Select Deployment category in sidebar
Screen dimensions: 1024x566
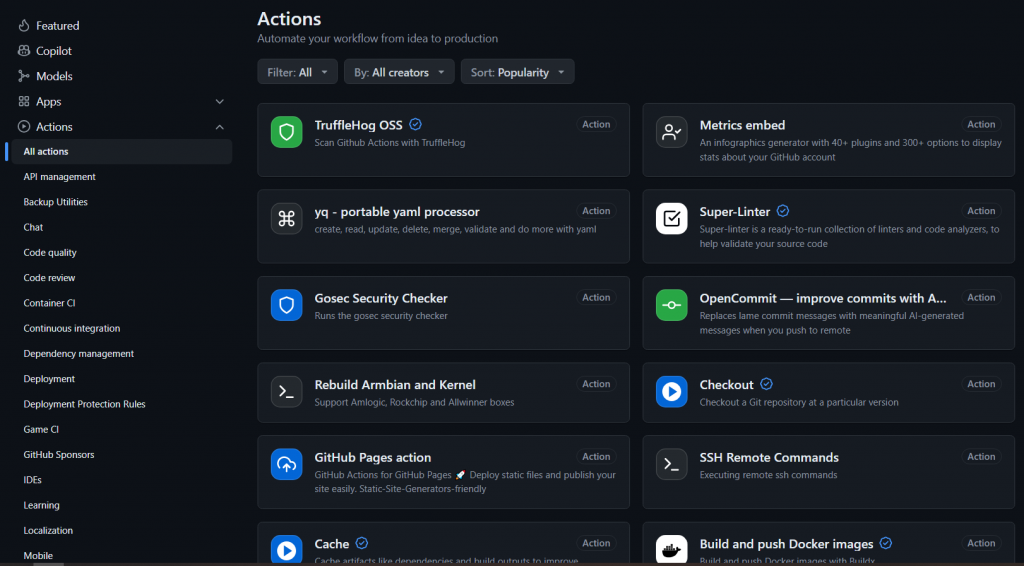tap(49, 379)
